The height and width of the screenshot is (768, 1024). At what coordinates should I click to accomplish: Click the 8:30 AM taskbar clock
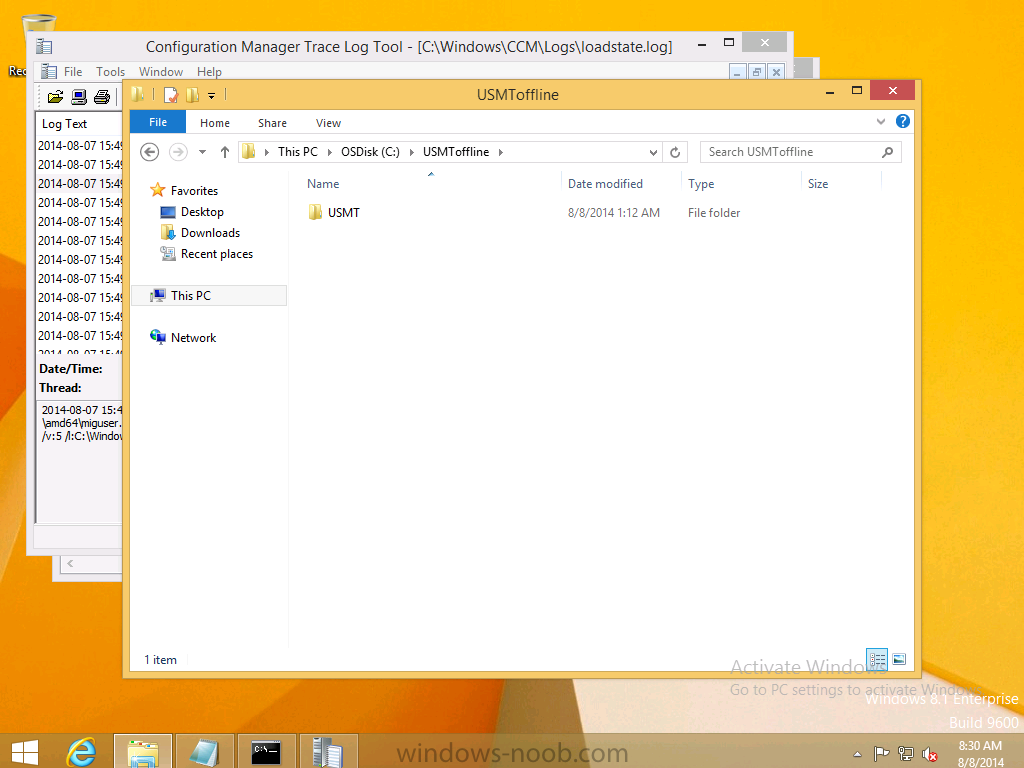point(980,745)
